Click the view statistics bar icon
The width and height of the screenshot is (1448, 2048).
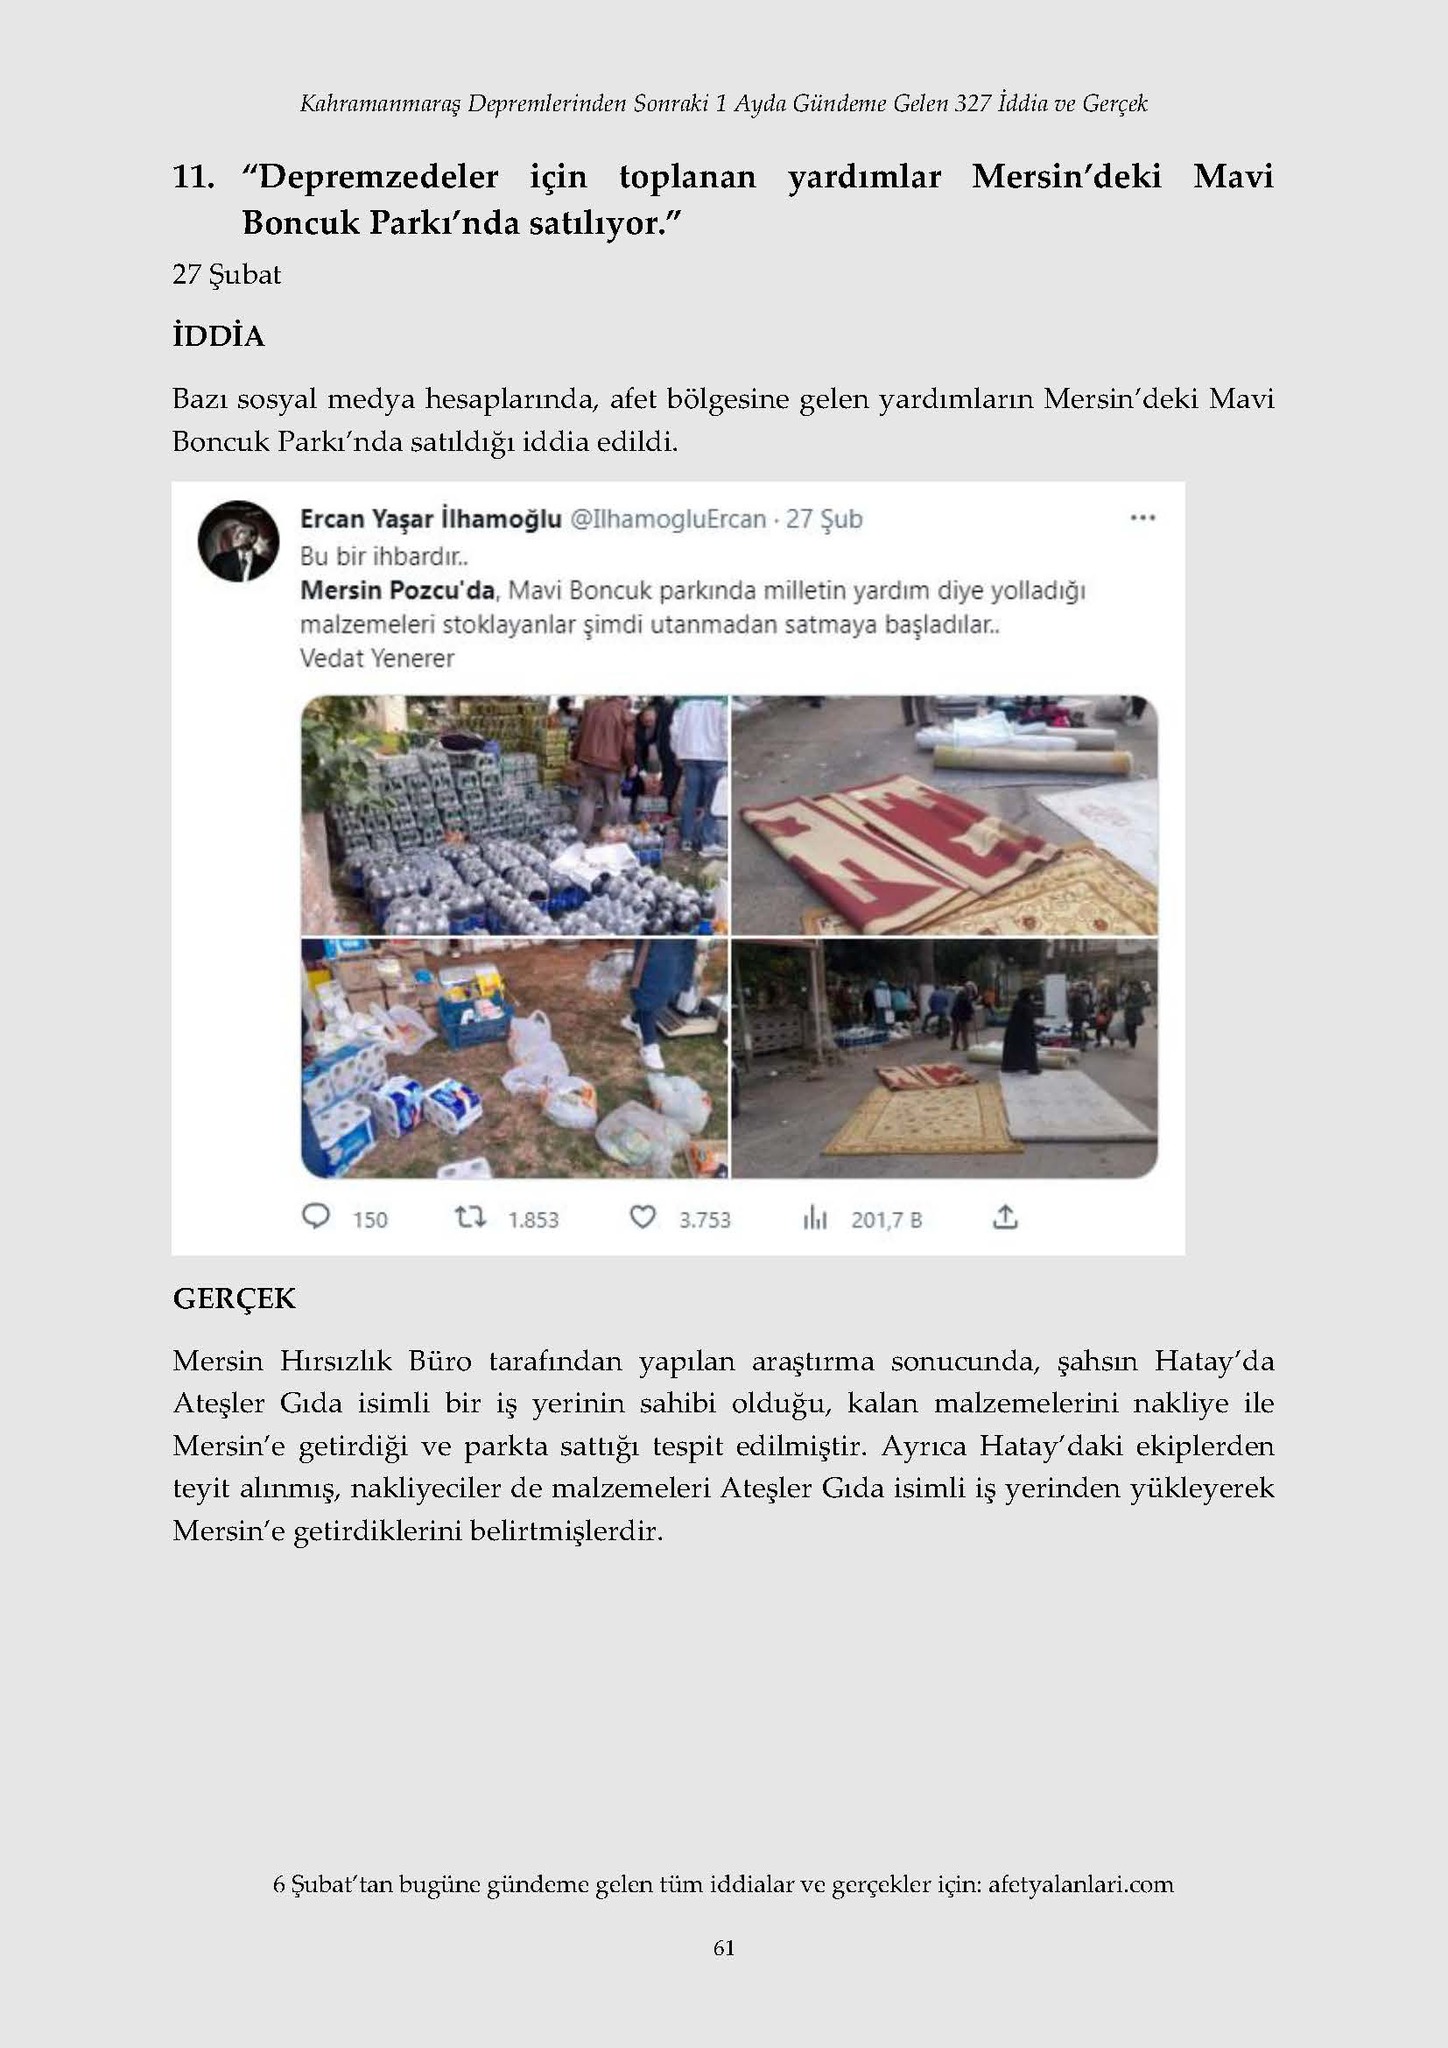coord(816,1218)
